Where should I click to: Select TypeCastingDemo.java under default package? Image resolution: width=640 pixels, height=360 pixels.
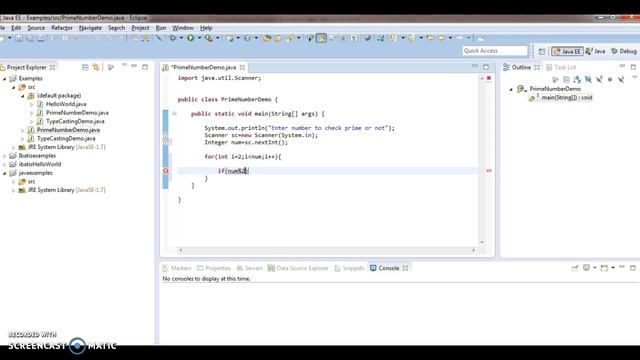click(x=75, y=121)
